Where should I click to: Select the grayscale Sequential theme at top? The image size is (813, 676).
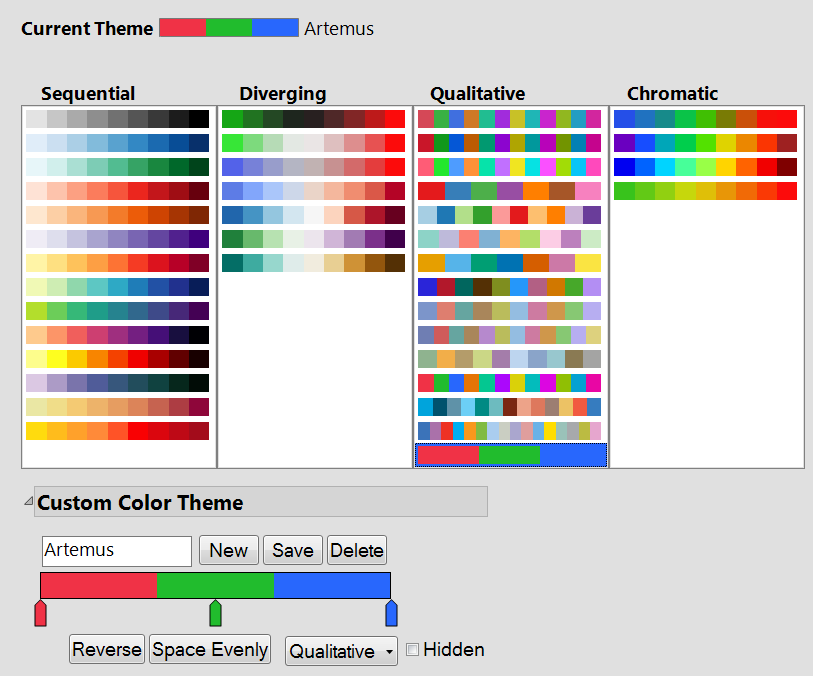pyautogui.click(x=118, y=118)
